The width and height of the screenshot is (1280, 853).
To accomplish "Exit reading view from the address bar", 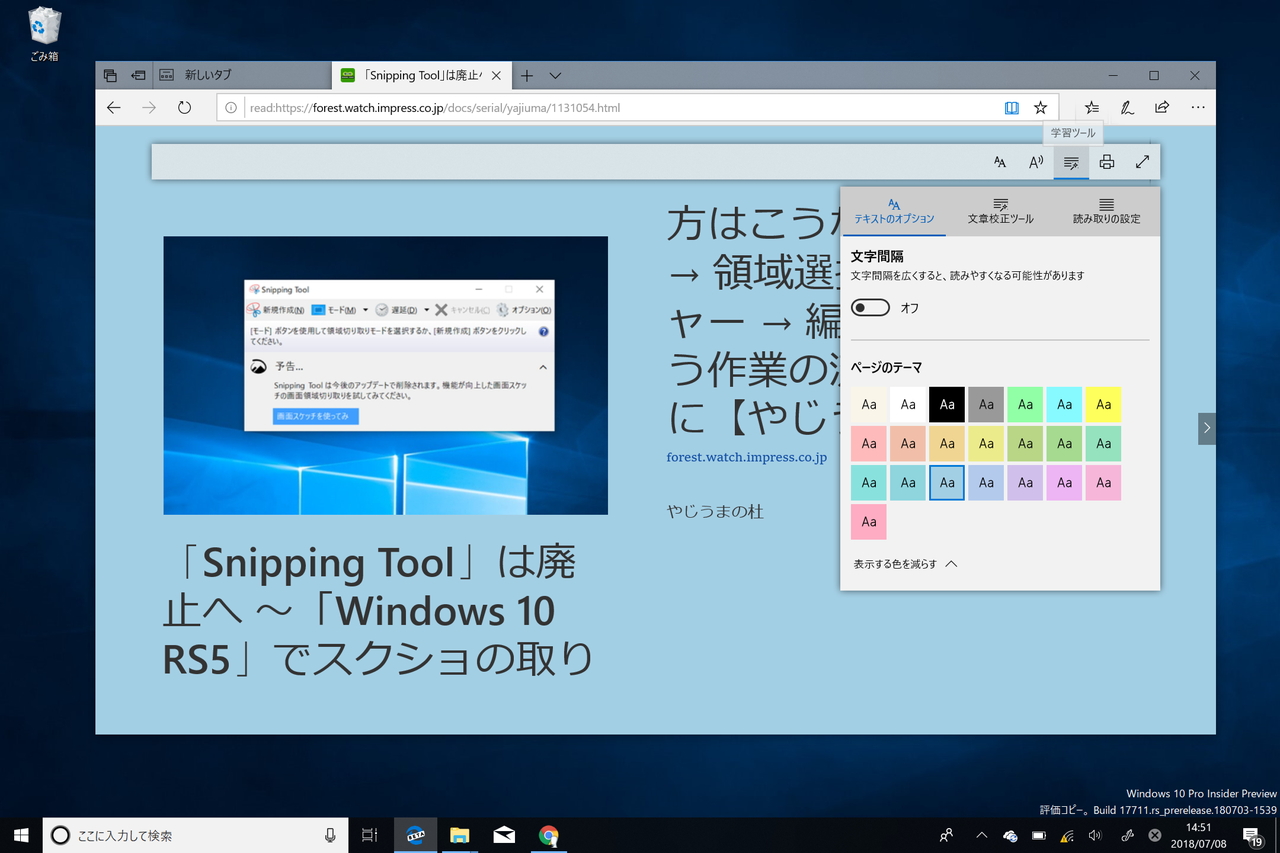I will [1012, 107].
